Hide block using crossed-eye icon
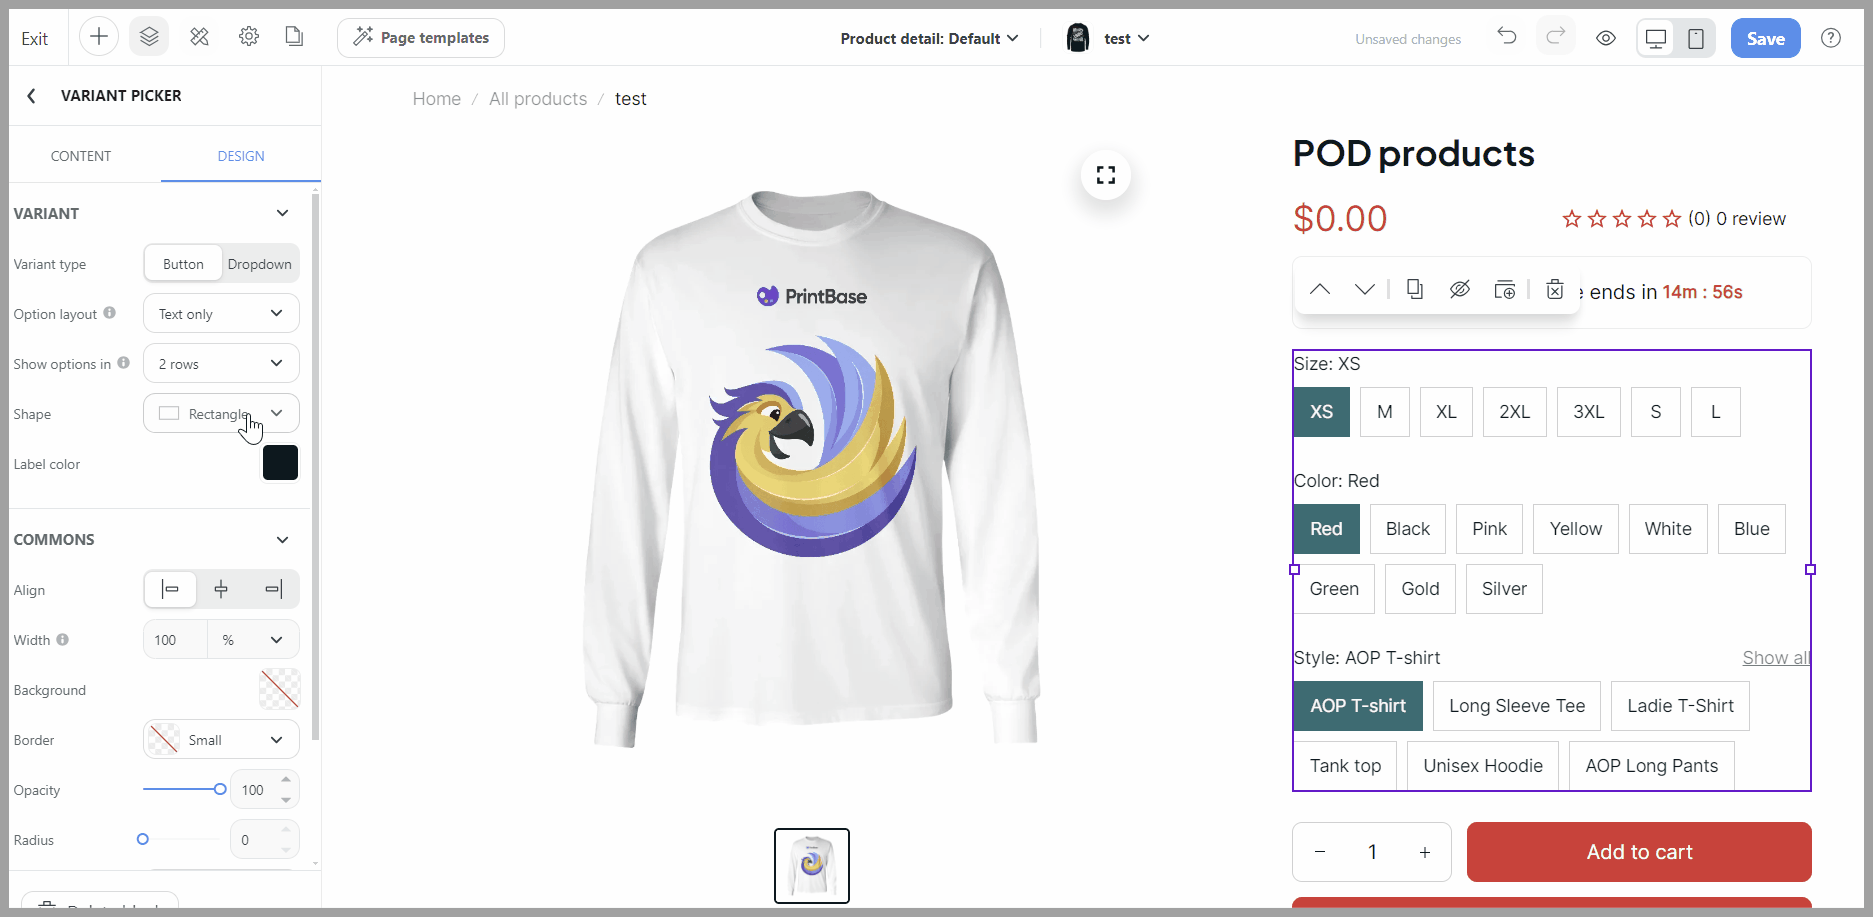Screen dimensions: 1873x917 click(1460, 290)
